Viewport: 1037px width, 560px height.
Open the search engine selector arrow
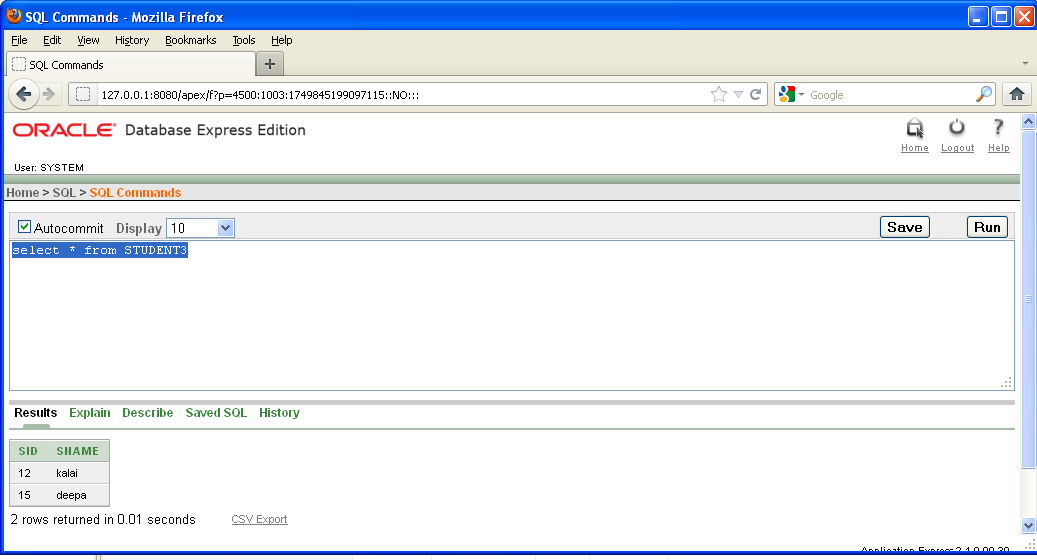point(802,95)
